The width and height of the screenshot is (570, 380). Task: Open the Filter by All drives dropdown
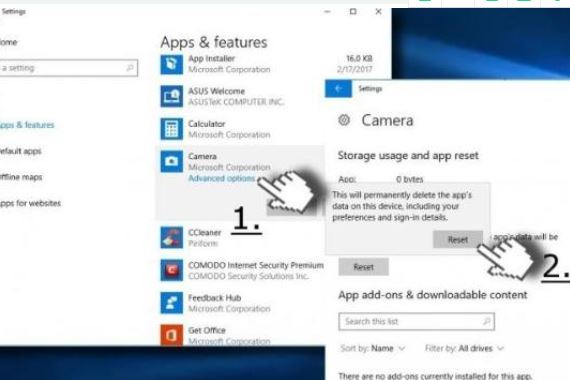click(x=465, y=348)
